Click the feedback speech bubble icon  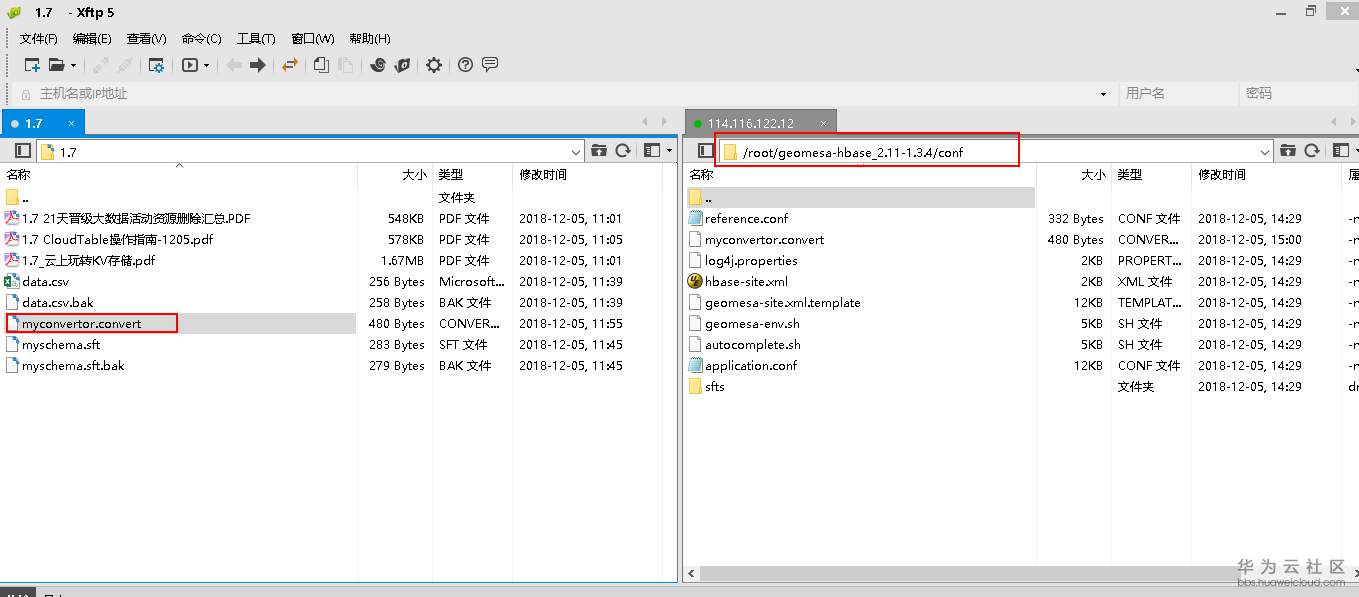pos(490,65)
